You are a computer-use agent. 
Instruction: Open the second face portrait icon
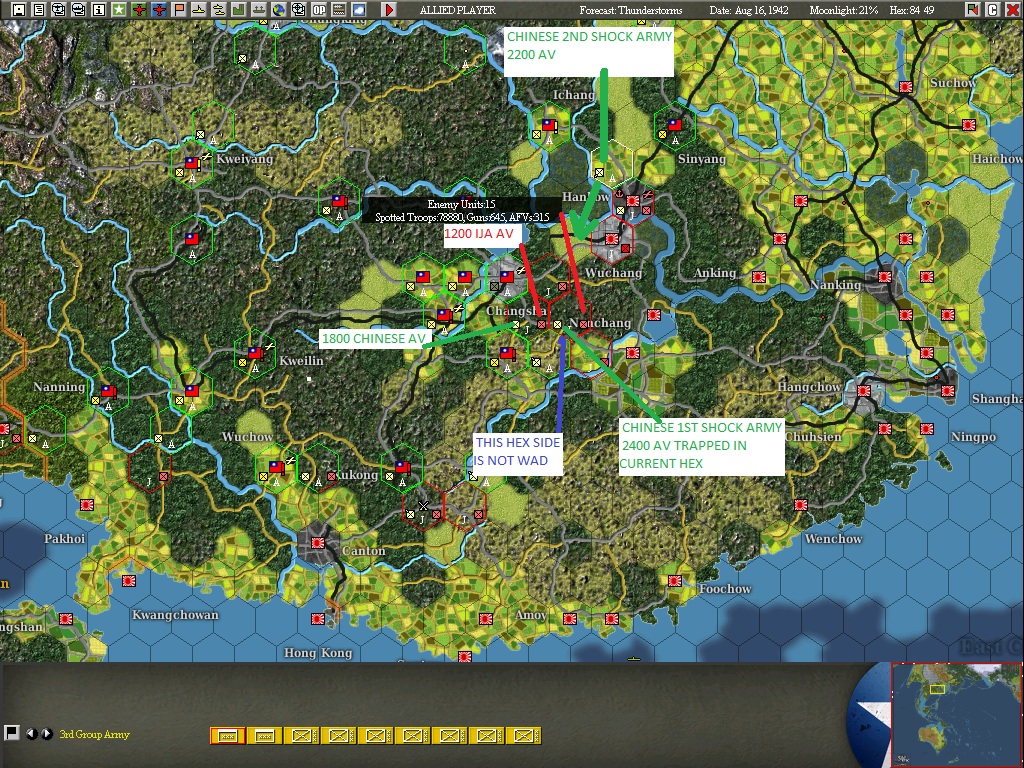[78, 10]
